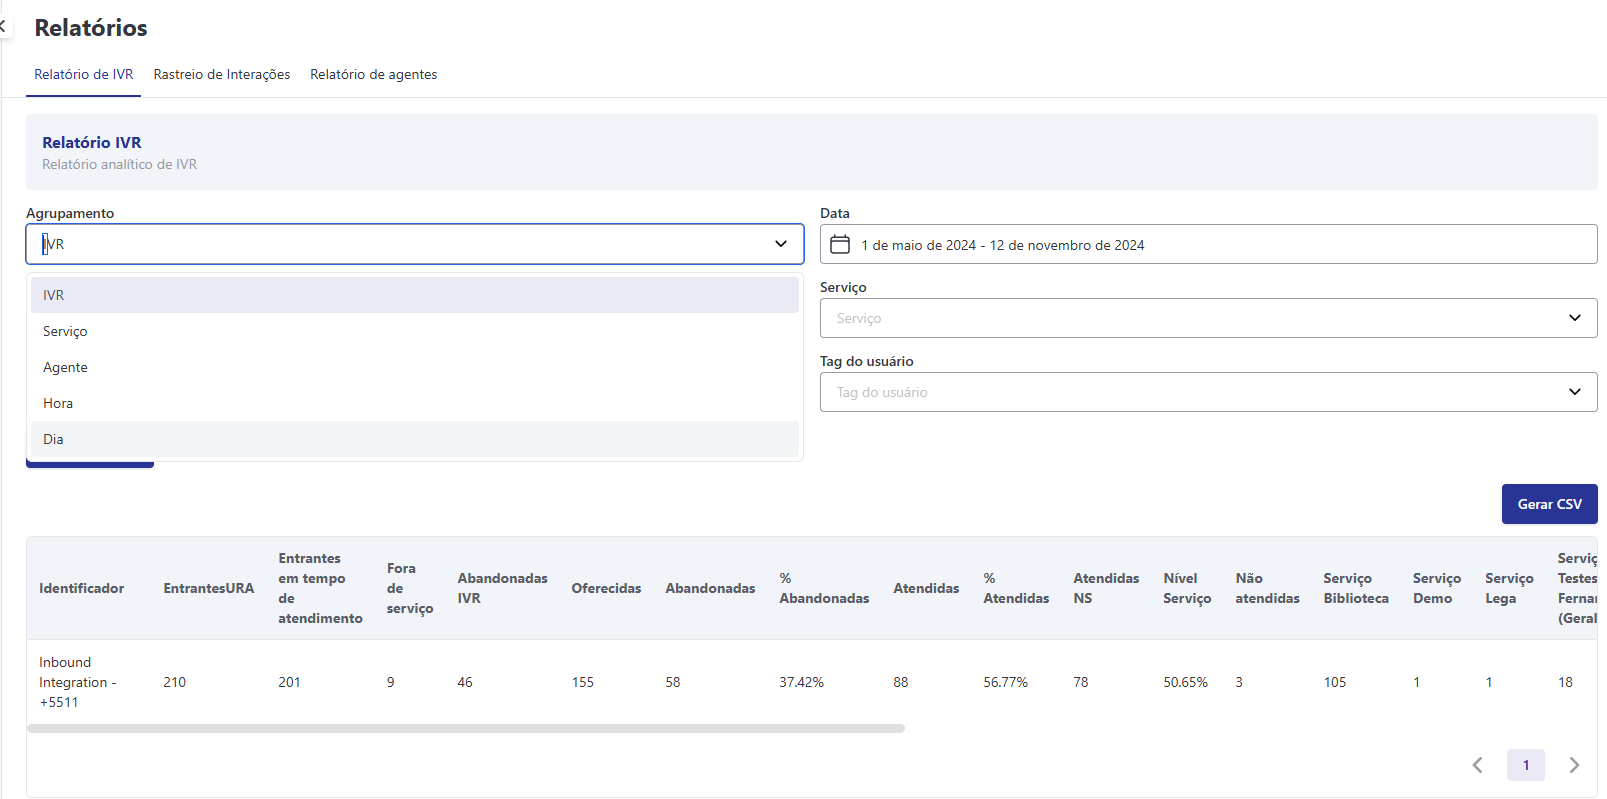Go to next page arrow
Screen dimensions: 1607x799
coord(1574,765)
